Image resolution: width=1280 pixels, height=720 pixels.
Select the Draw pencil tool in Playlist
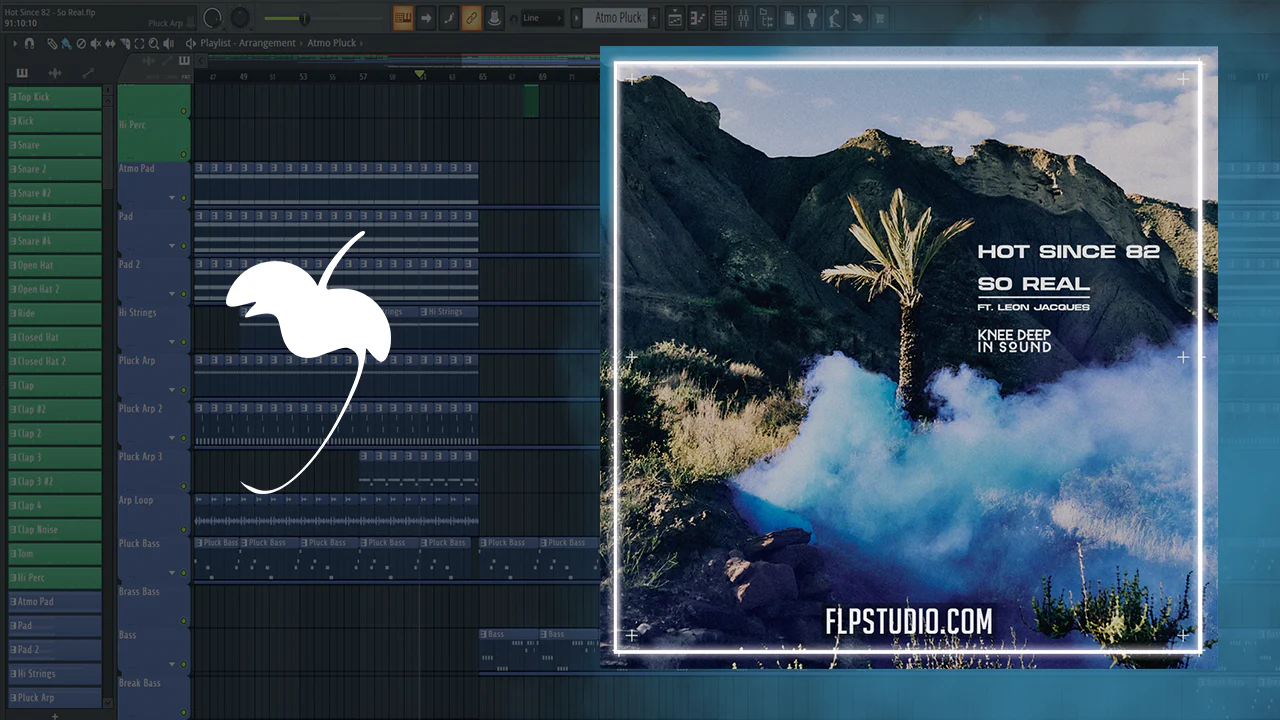(52, 44)
